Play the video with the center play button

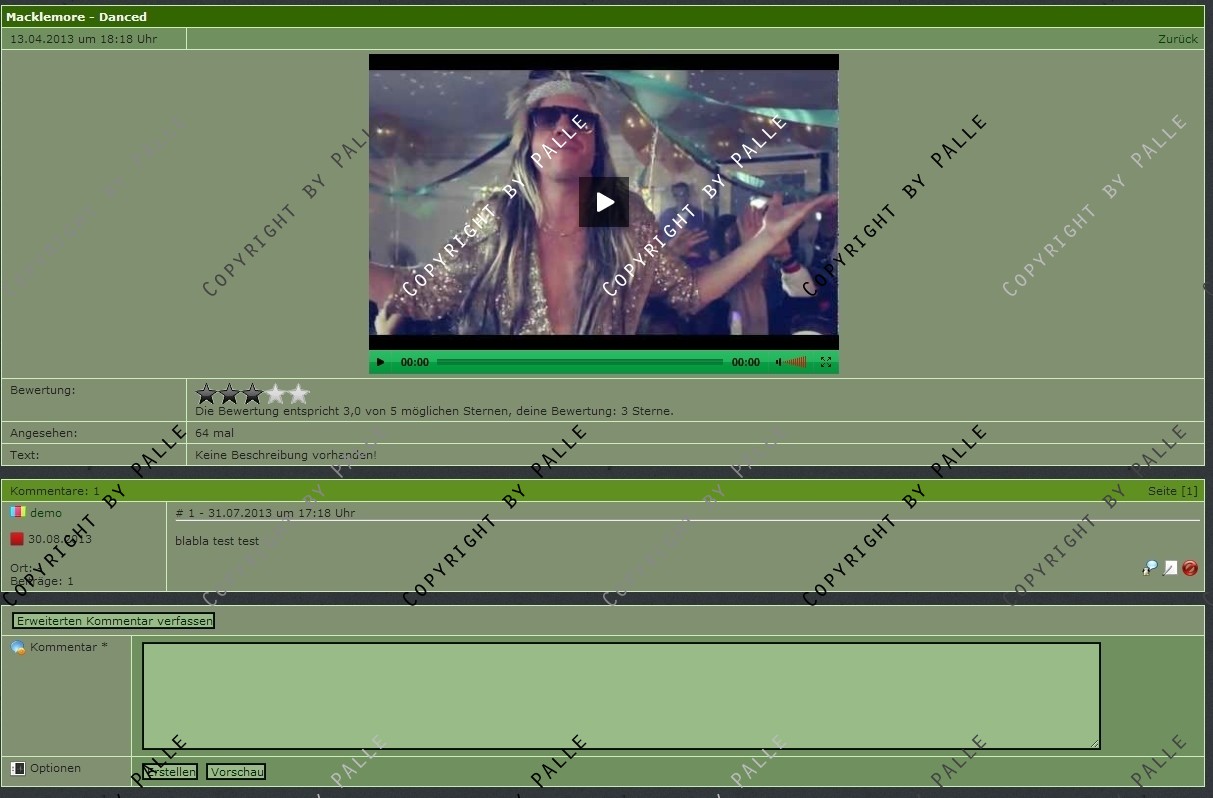pyautogui.click(x=604, y=202)
